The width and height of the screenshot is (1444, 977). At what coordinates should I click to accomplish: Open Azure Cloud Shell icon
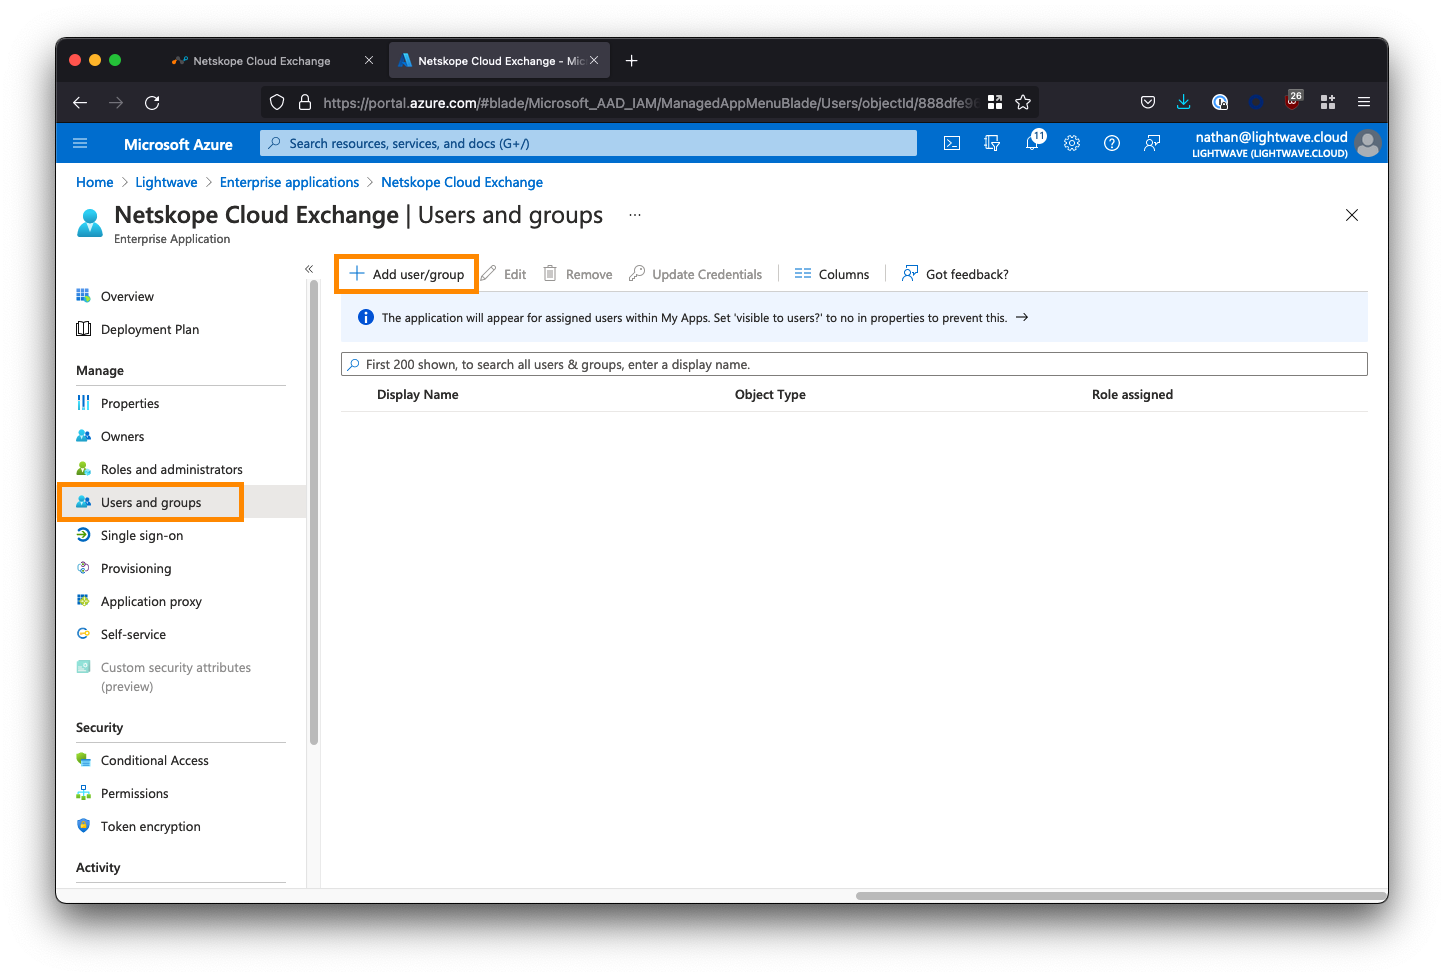952,143
